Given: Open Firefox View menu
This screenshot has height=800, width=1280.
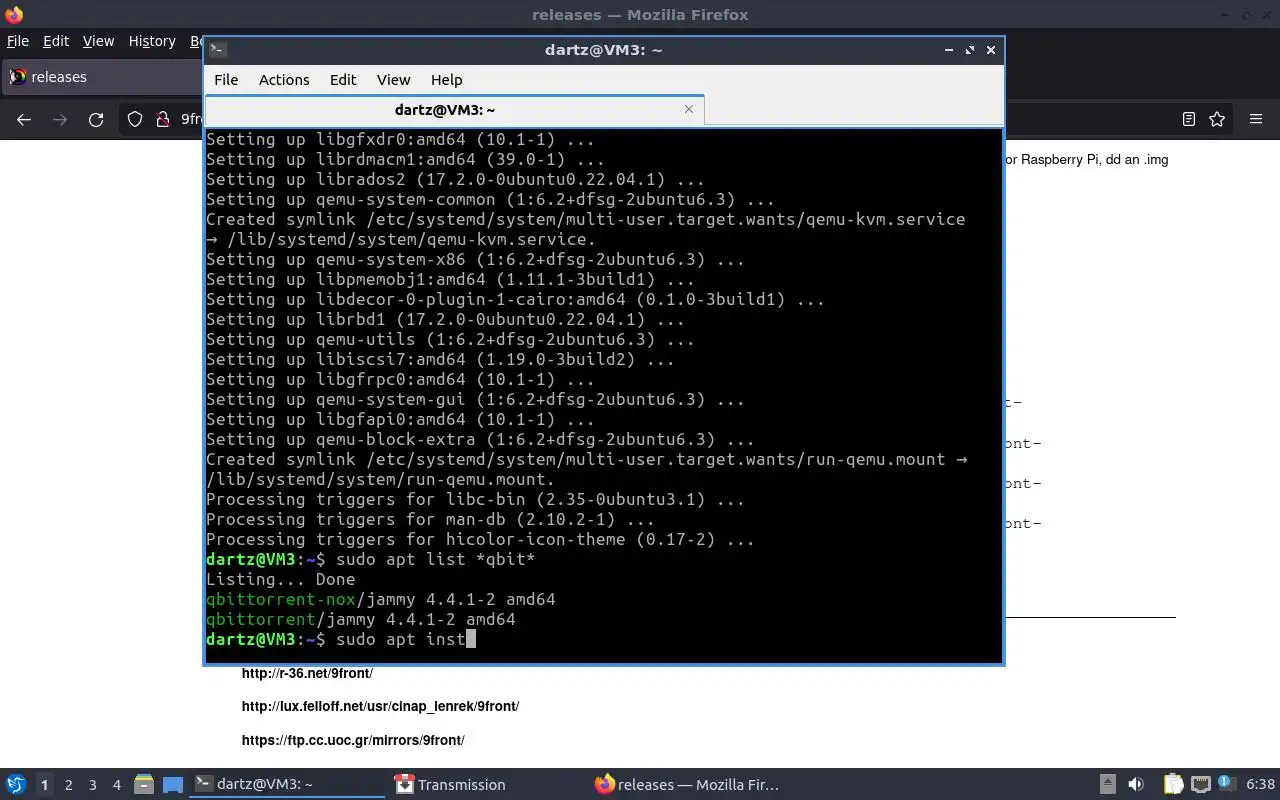Looking at the screenshot, I should [98, 41].
